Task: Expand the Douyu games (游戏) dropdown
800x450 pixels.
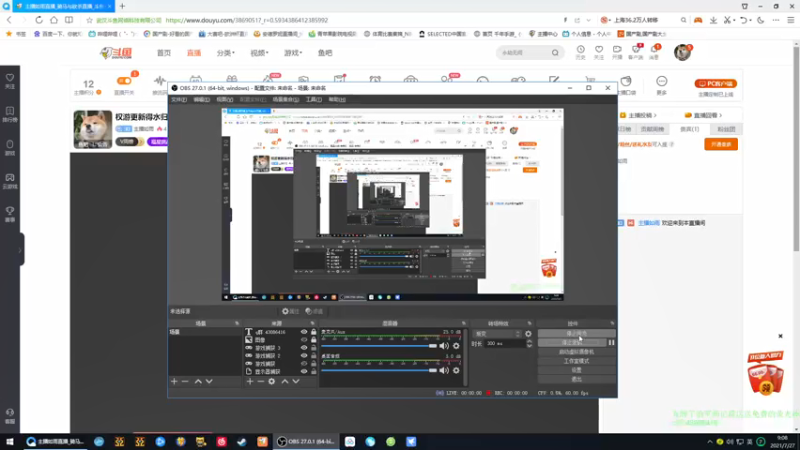Action: (293, 53)
